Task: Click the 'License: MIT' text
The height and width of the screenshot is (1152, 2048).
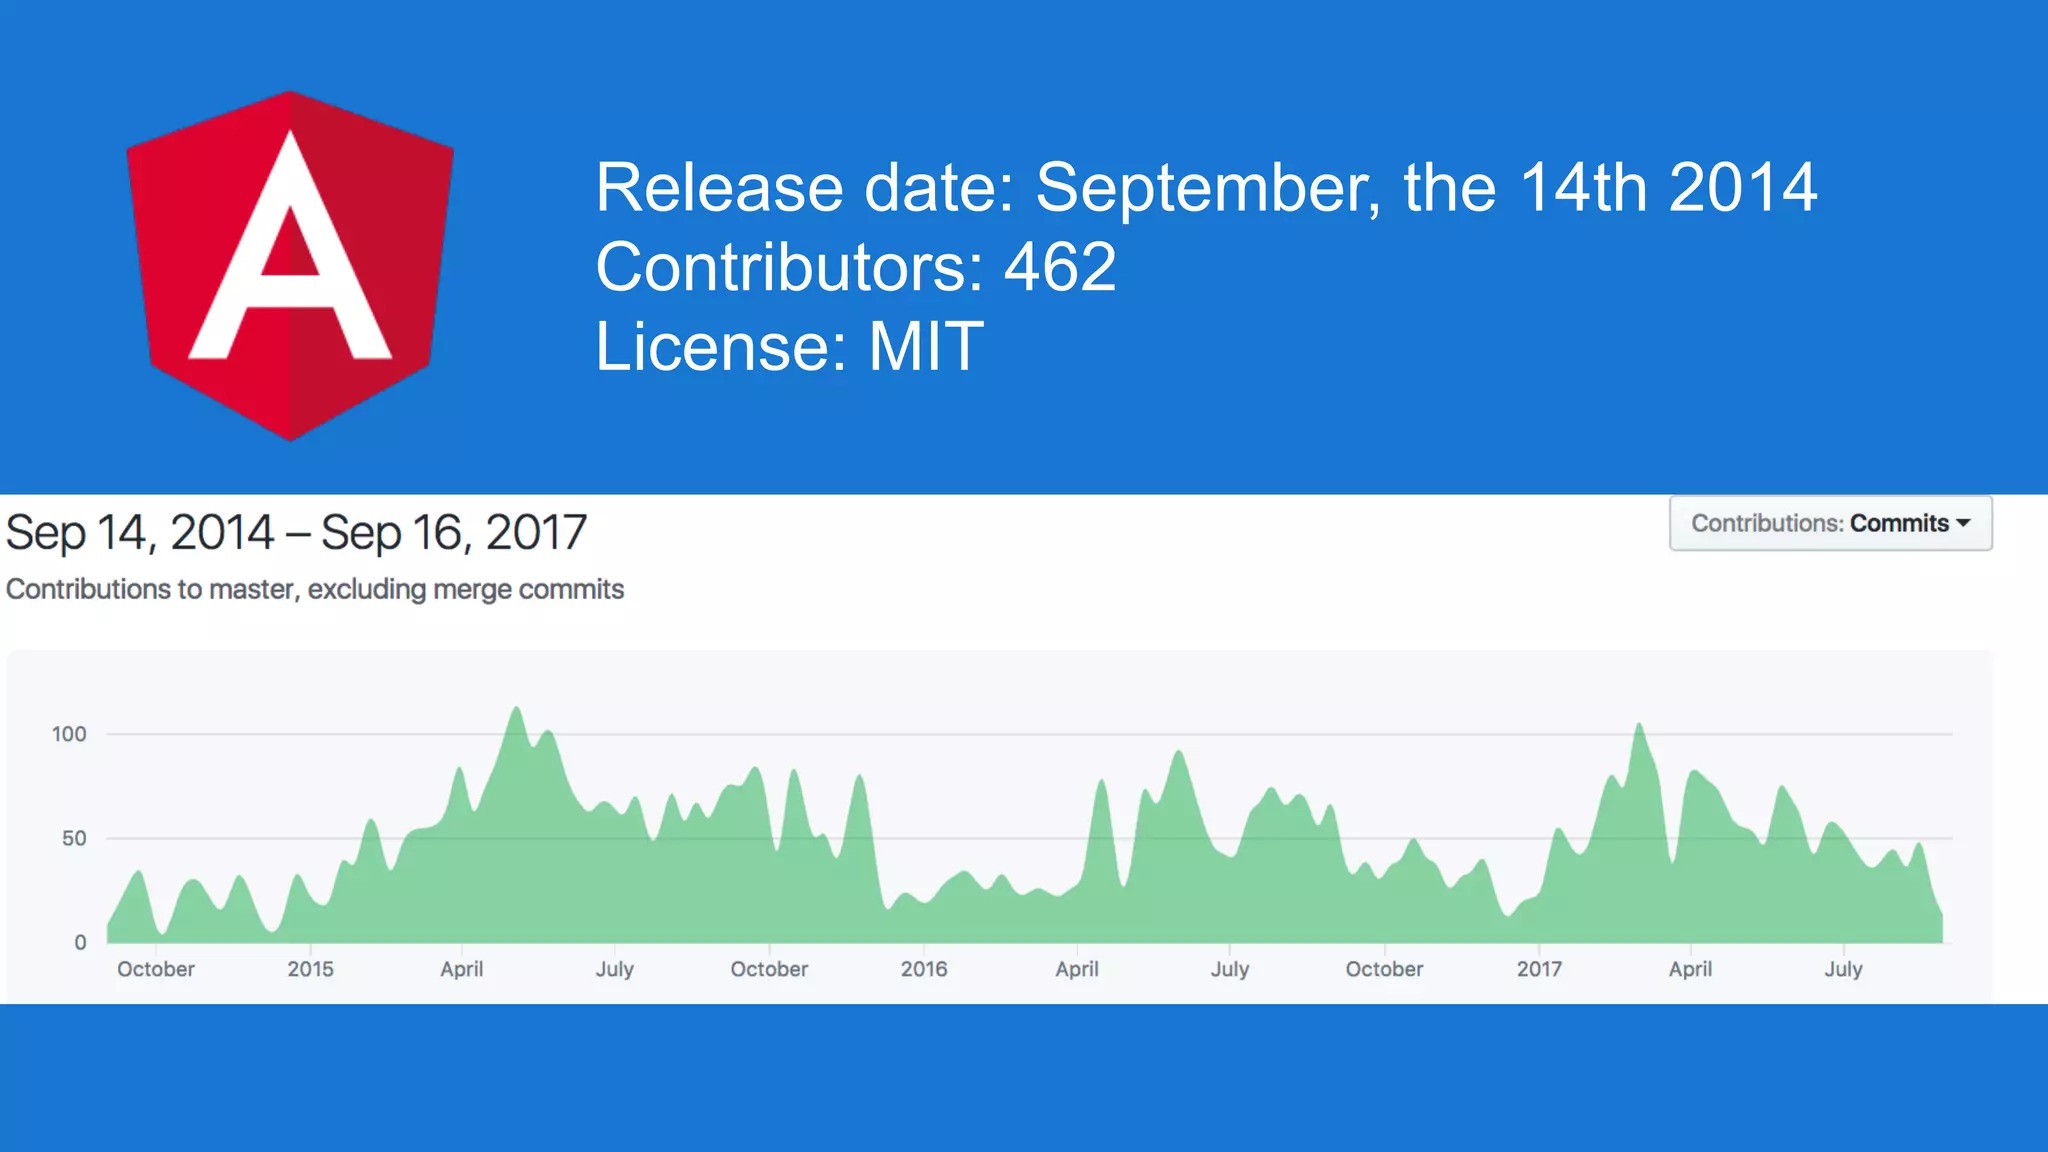Action: (790, 347)
